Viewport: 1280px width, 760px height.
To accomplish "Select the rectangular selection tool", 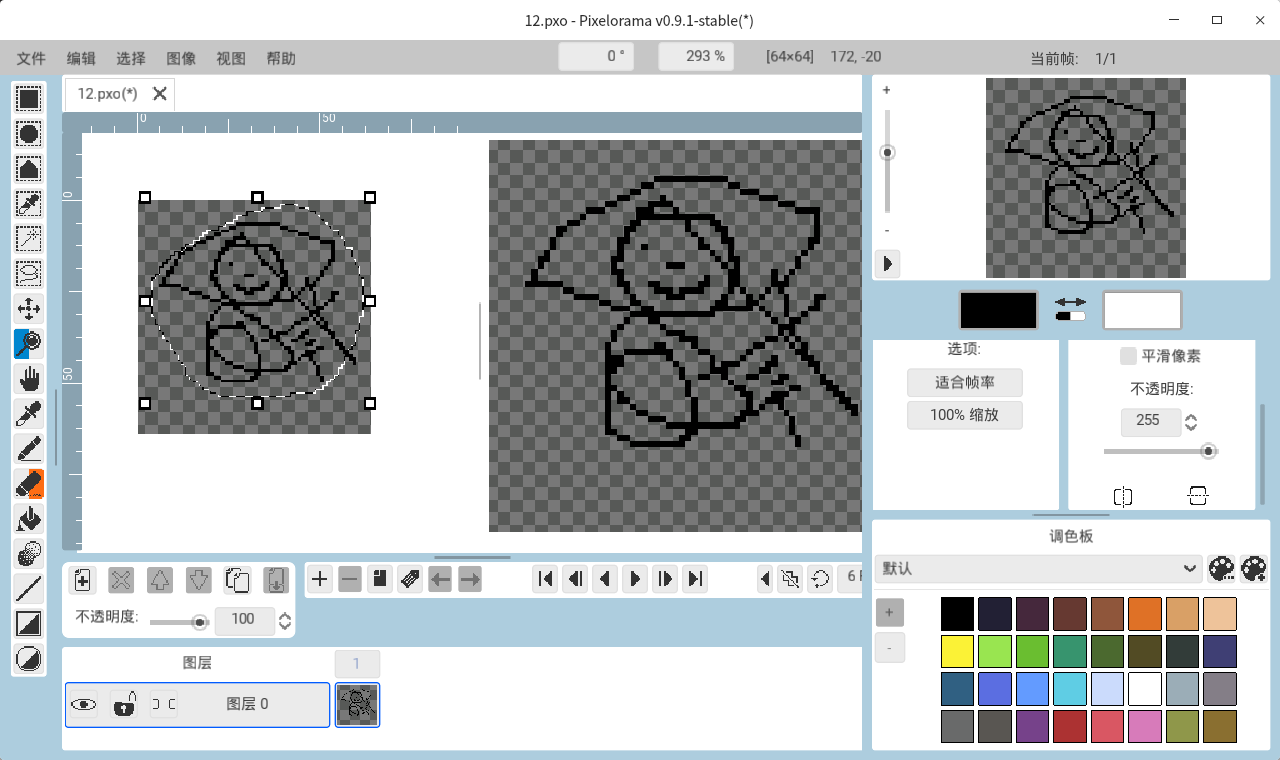I will (x=29, y=98).
